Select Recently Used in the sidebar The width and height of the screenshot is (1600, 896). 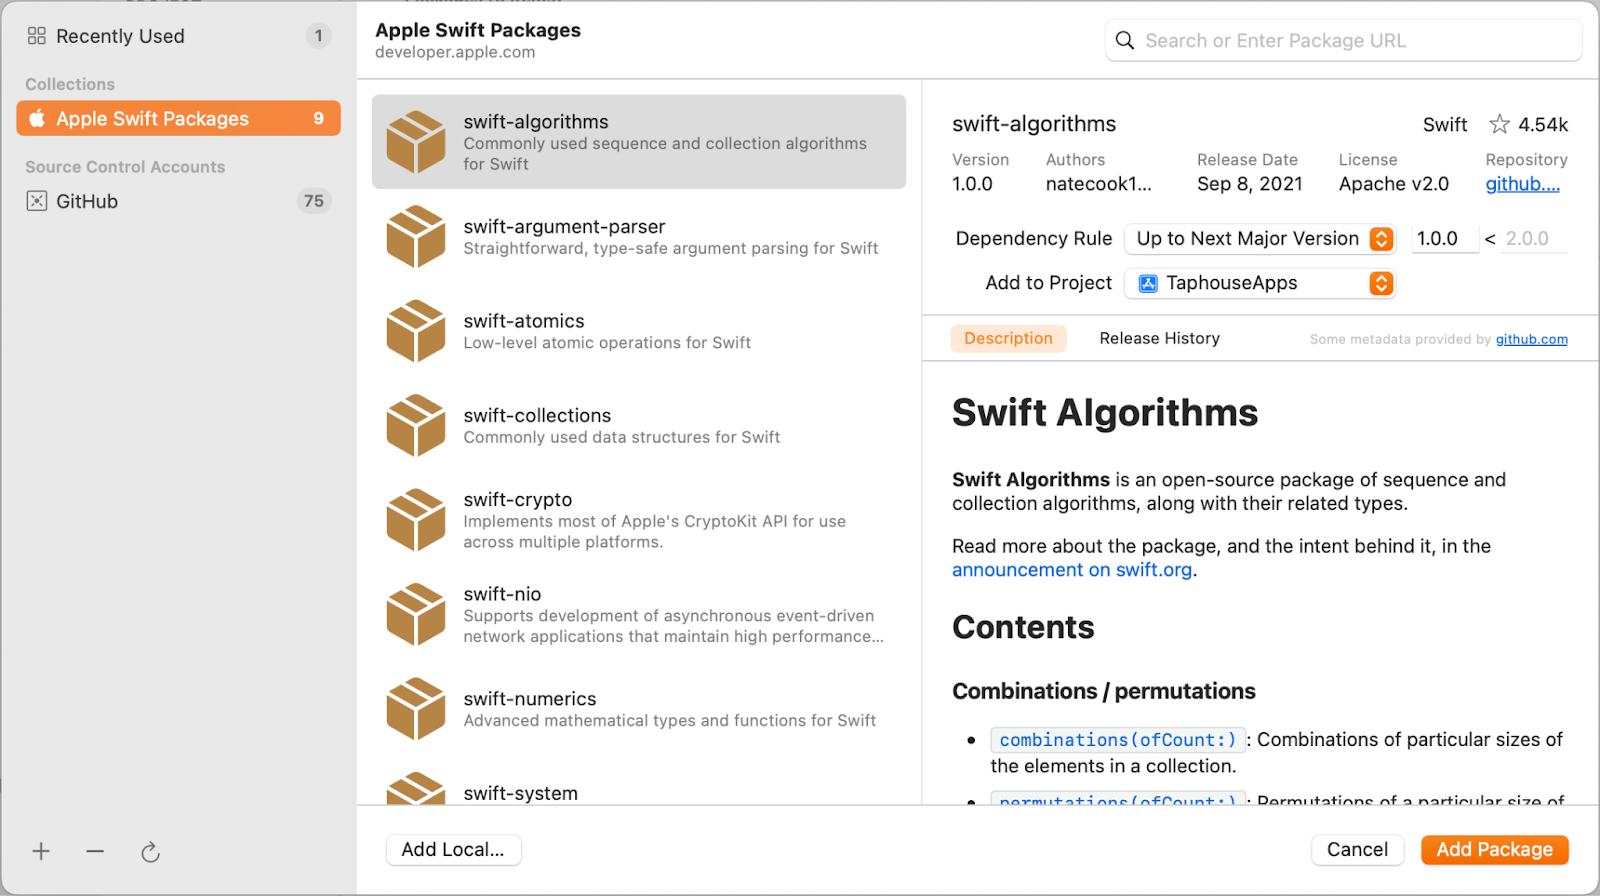click(178, 36)
